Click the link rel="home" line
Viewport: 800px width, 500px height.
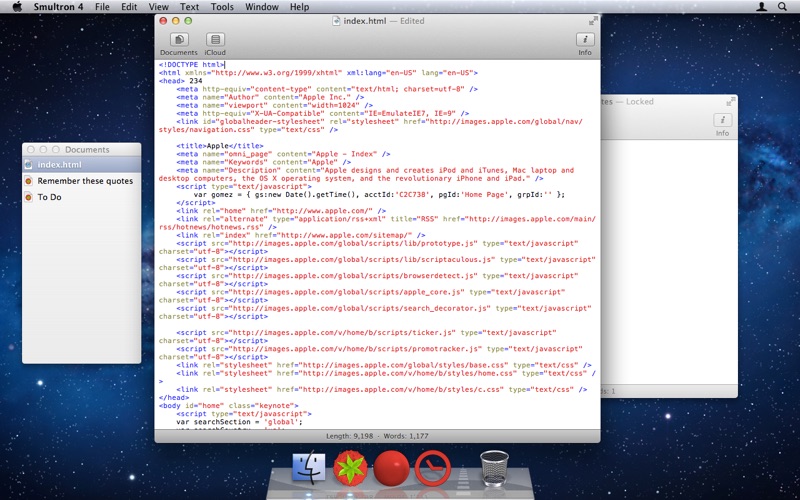(x=281, y=211)
